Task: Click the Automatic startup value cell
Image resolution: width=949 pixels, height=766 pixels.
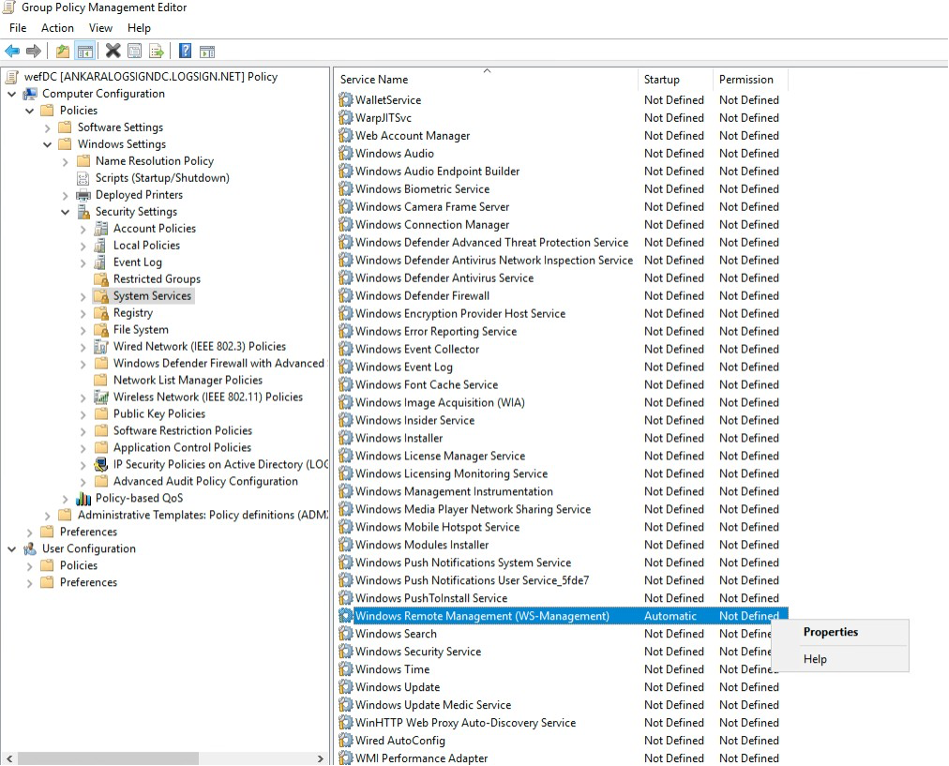Action: [x=671, y=616]
